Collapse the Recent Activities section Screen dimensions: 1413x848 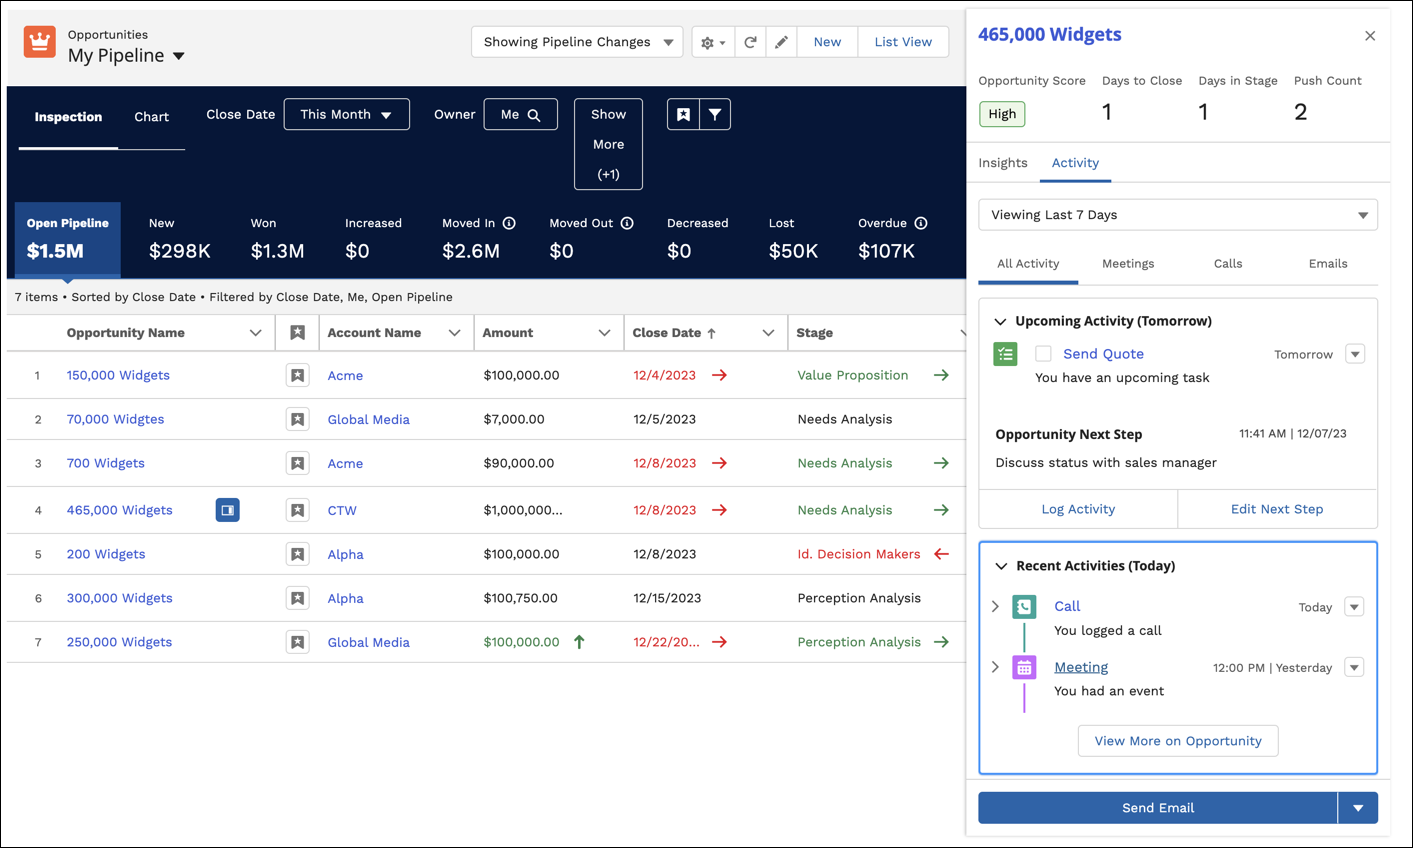[1001, 566]
